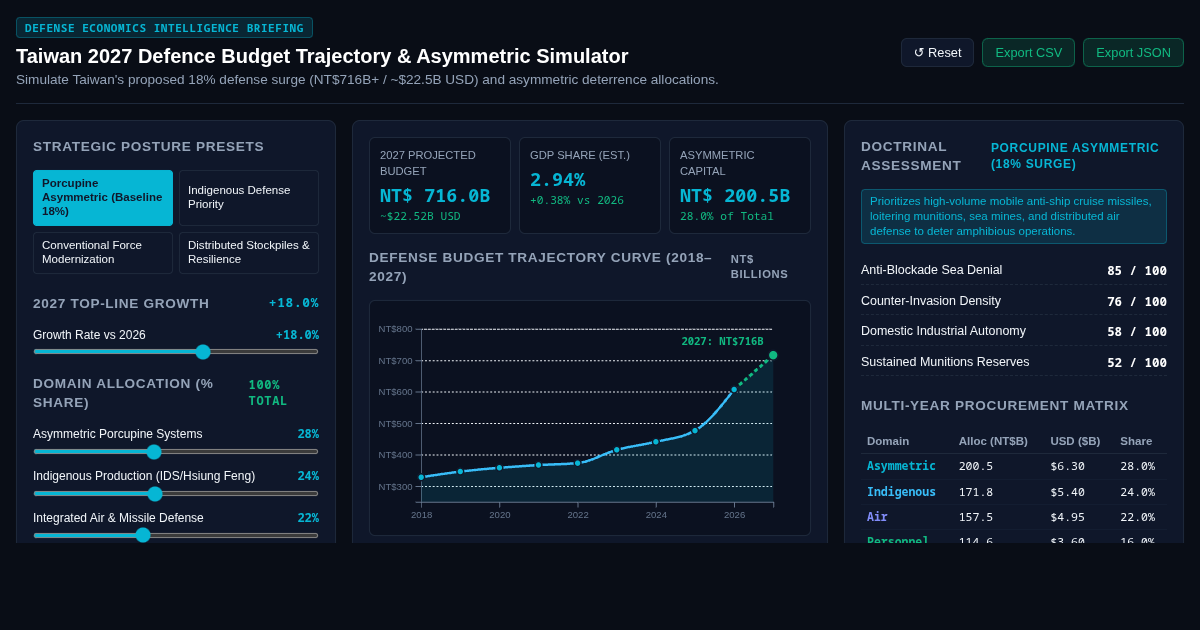Click the Air domain table row

[1014, 517]
